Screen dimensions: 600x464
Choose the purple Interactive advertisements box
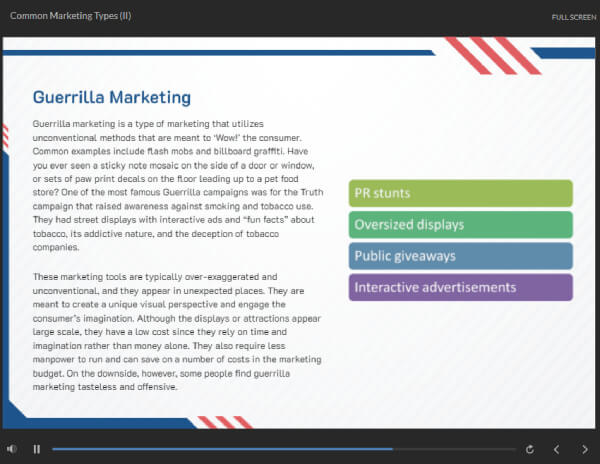460,287
